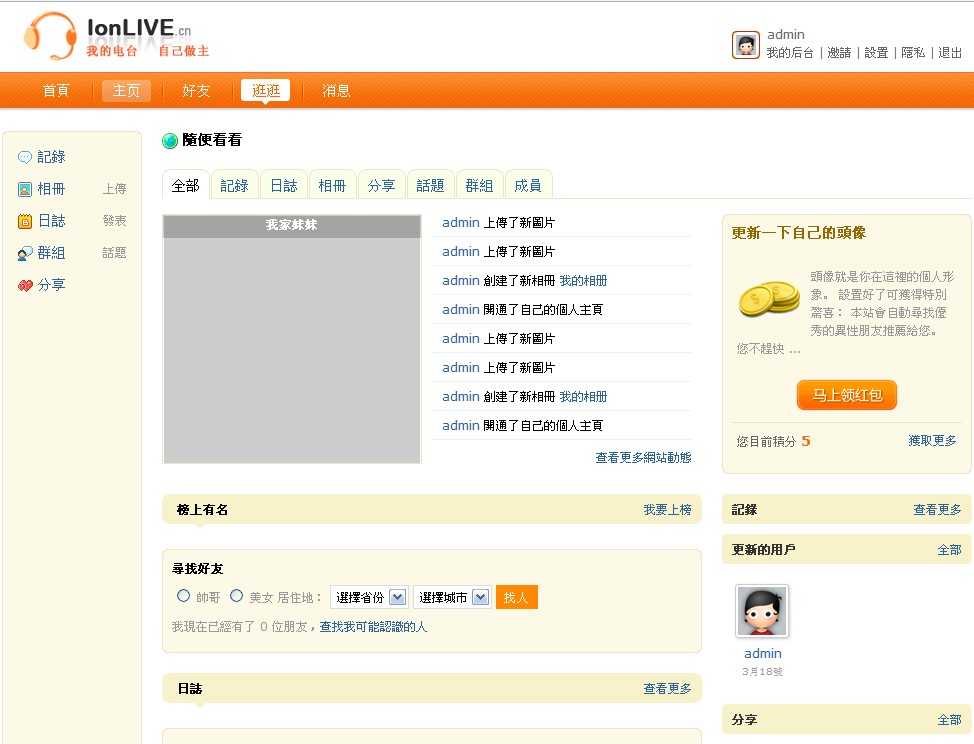Open the 選擇省份 dropdown
The width and height of the screenshot is (974, 744).
tap(369, 597)
